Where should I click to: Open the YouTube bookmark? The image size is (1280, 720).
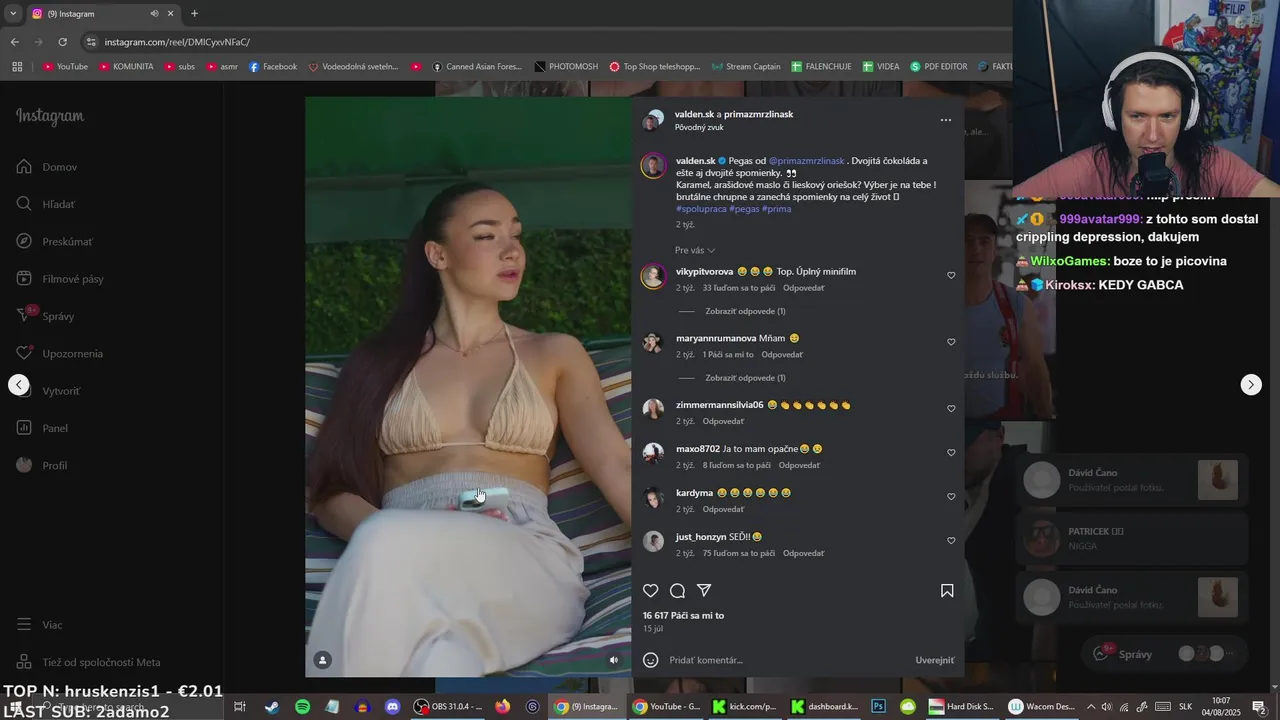click(65, 67)
